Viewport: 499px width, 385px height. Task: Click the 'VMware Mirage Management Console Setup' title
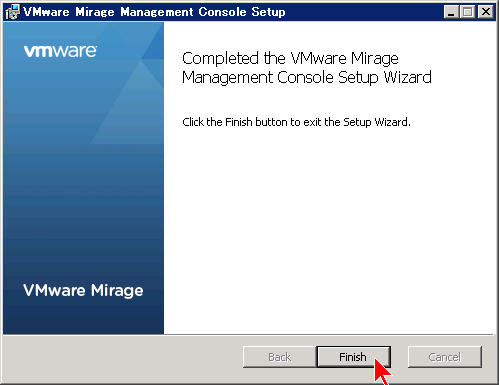tap(154, 12)
